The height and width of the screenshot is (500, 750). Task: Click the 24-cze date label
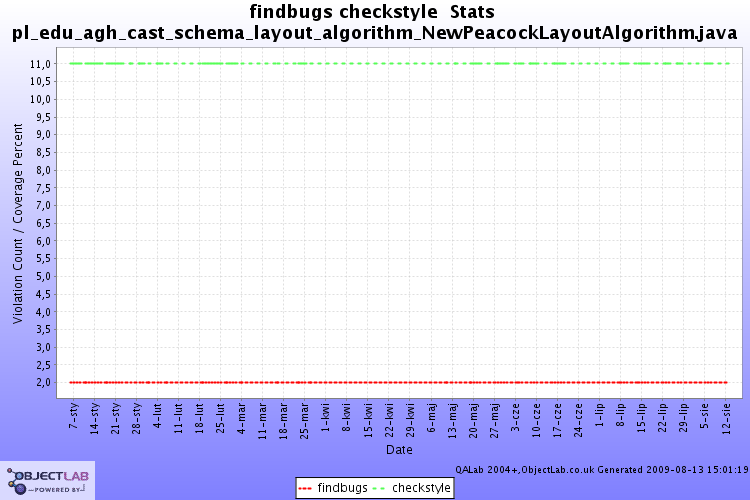[579, 420]
